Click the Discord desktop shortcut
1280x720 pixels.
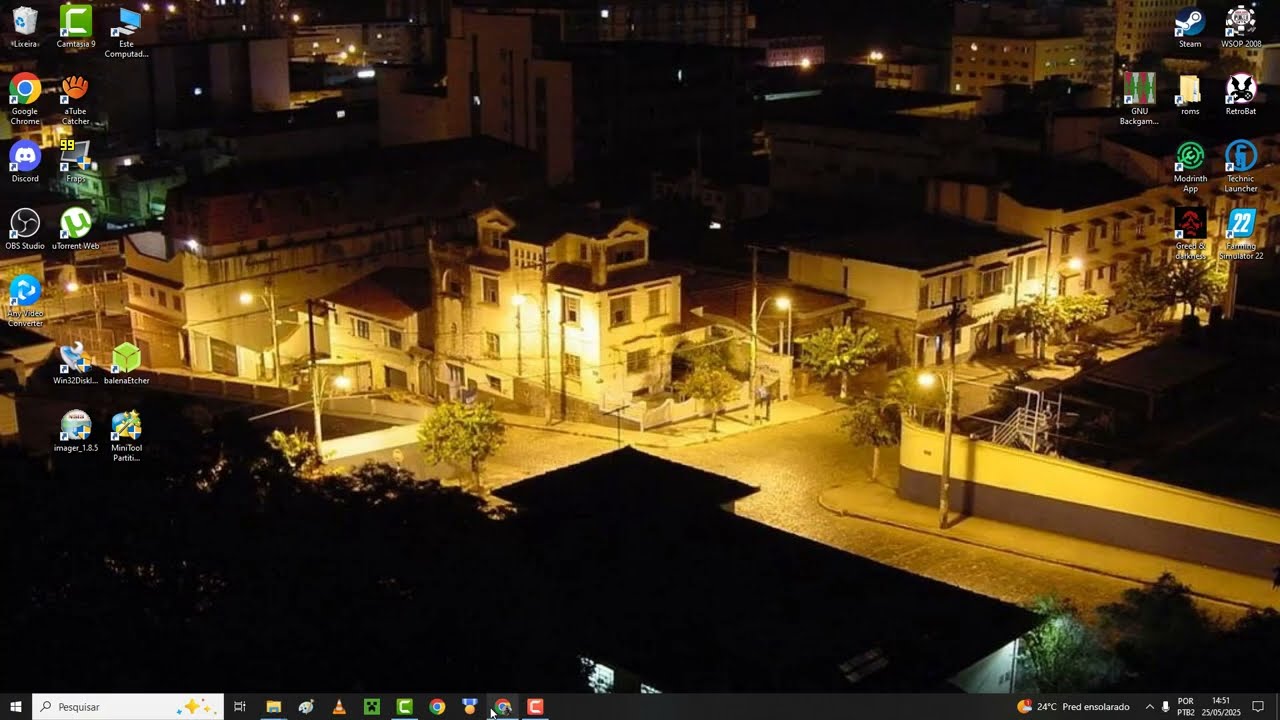[25, 162]
